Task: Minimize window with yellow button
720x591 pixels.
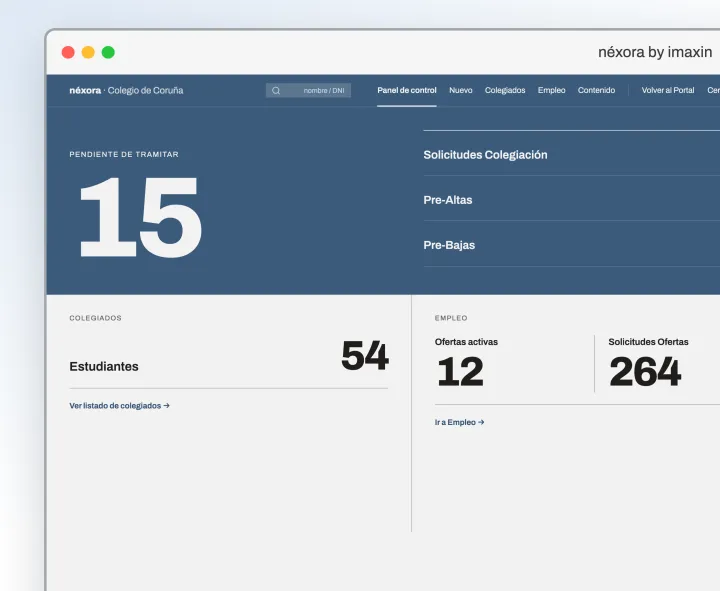Action: [88, 52]
